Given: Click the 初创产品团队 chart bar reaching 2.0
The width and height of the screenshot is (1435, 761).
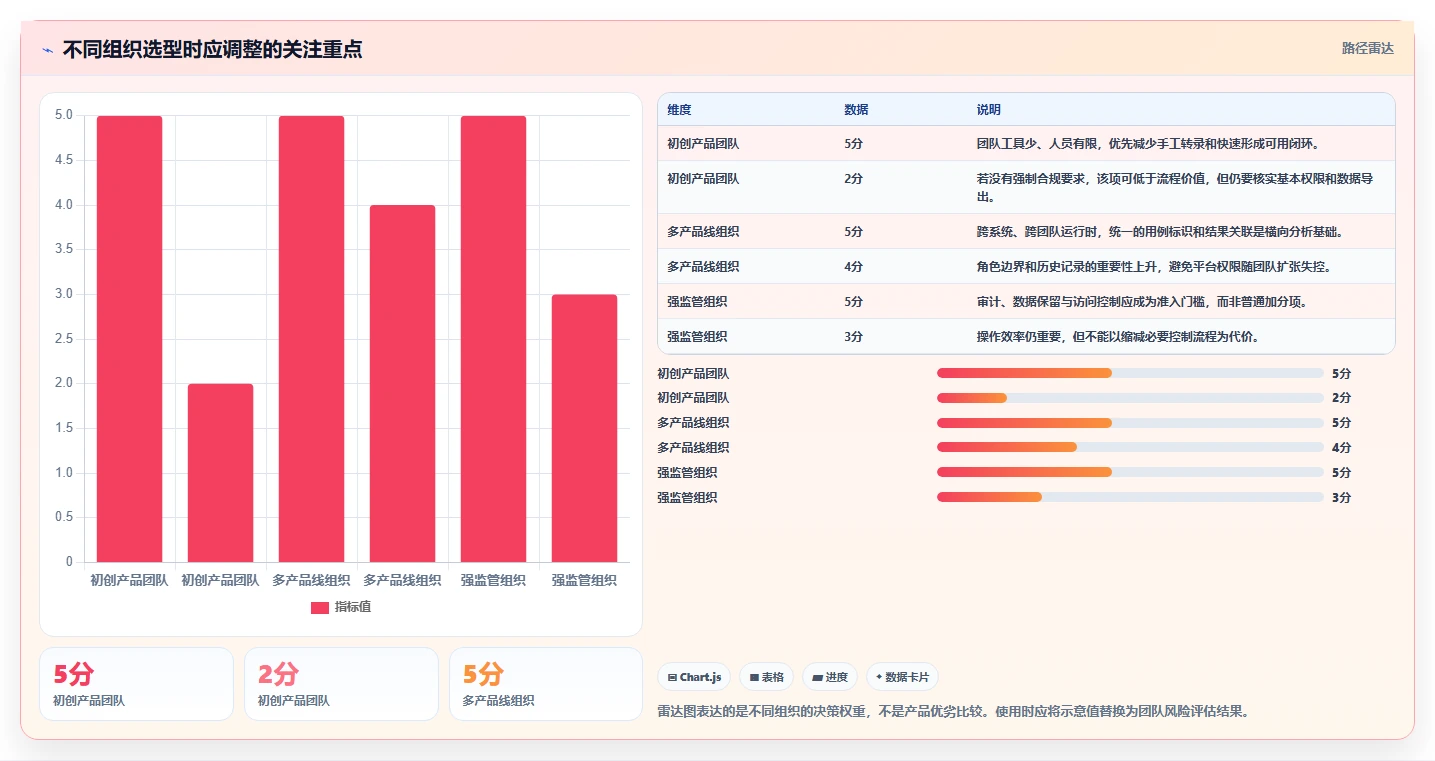Looking at the screenshot, I should [x=221, y=473].
